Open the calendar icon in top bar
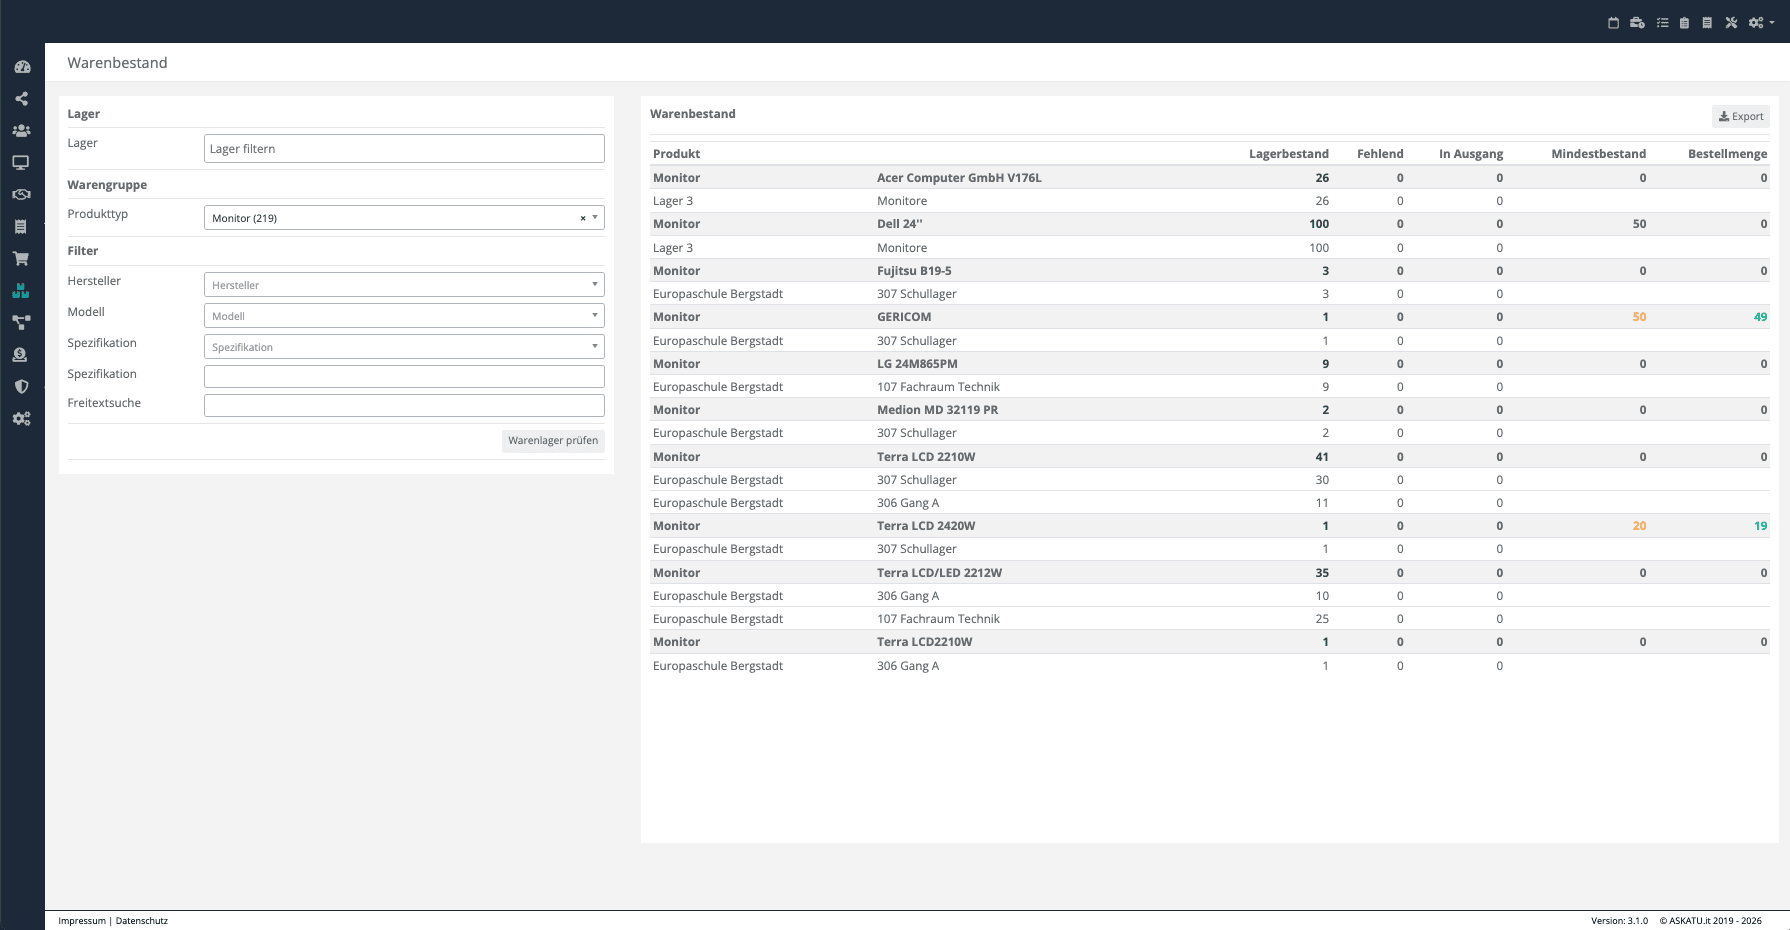 pos(1613,23)
